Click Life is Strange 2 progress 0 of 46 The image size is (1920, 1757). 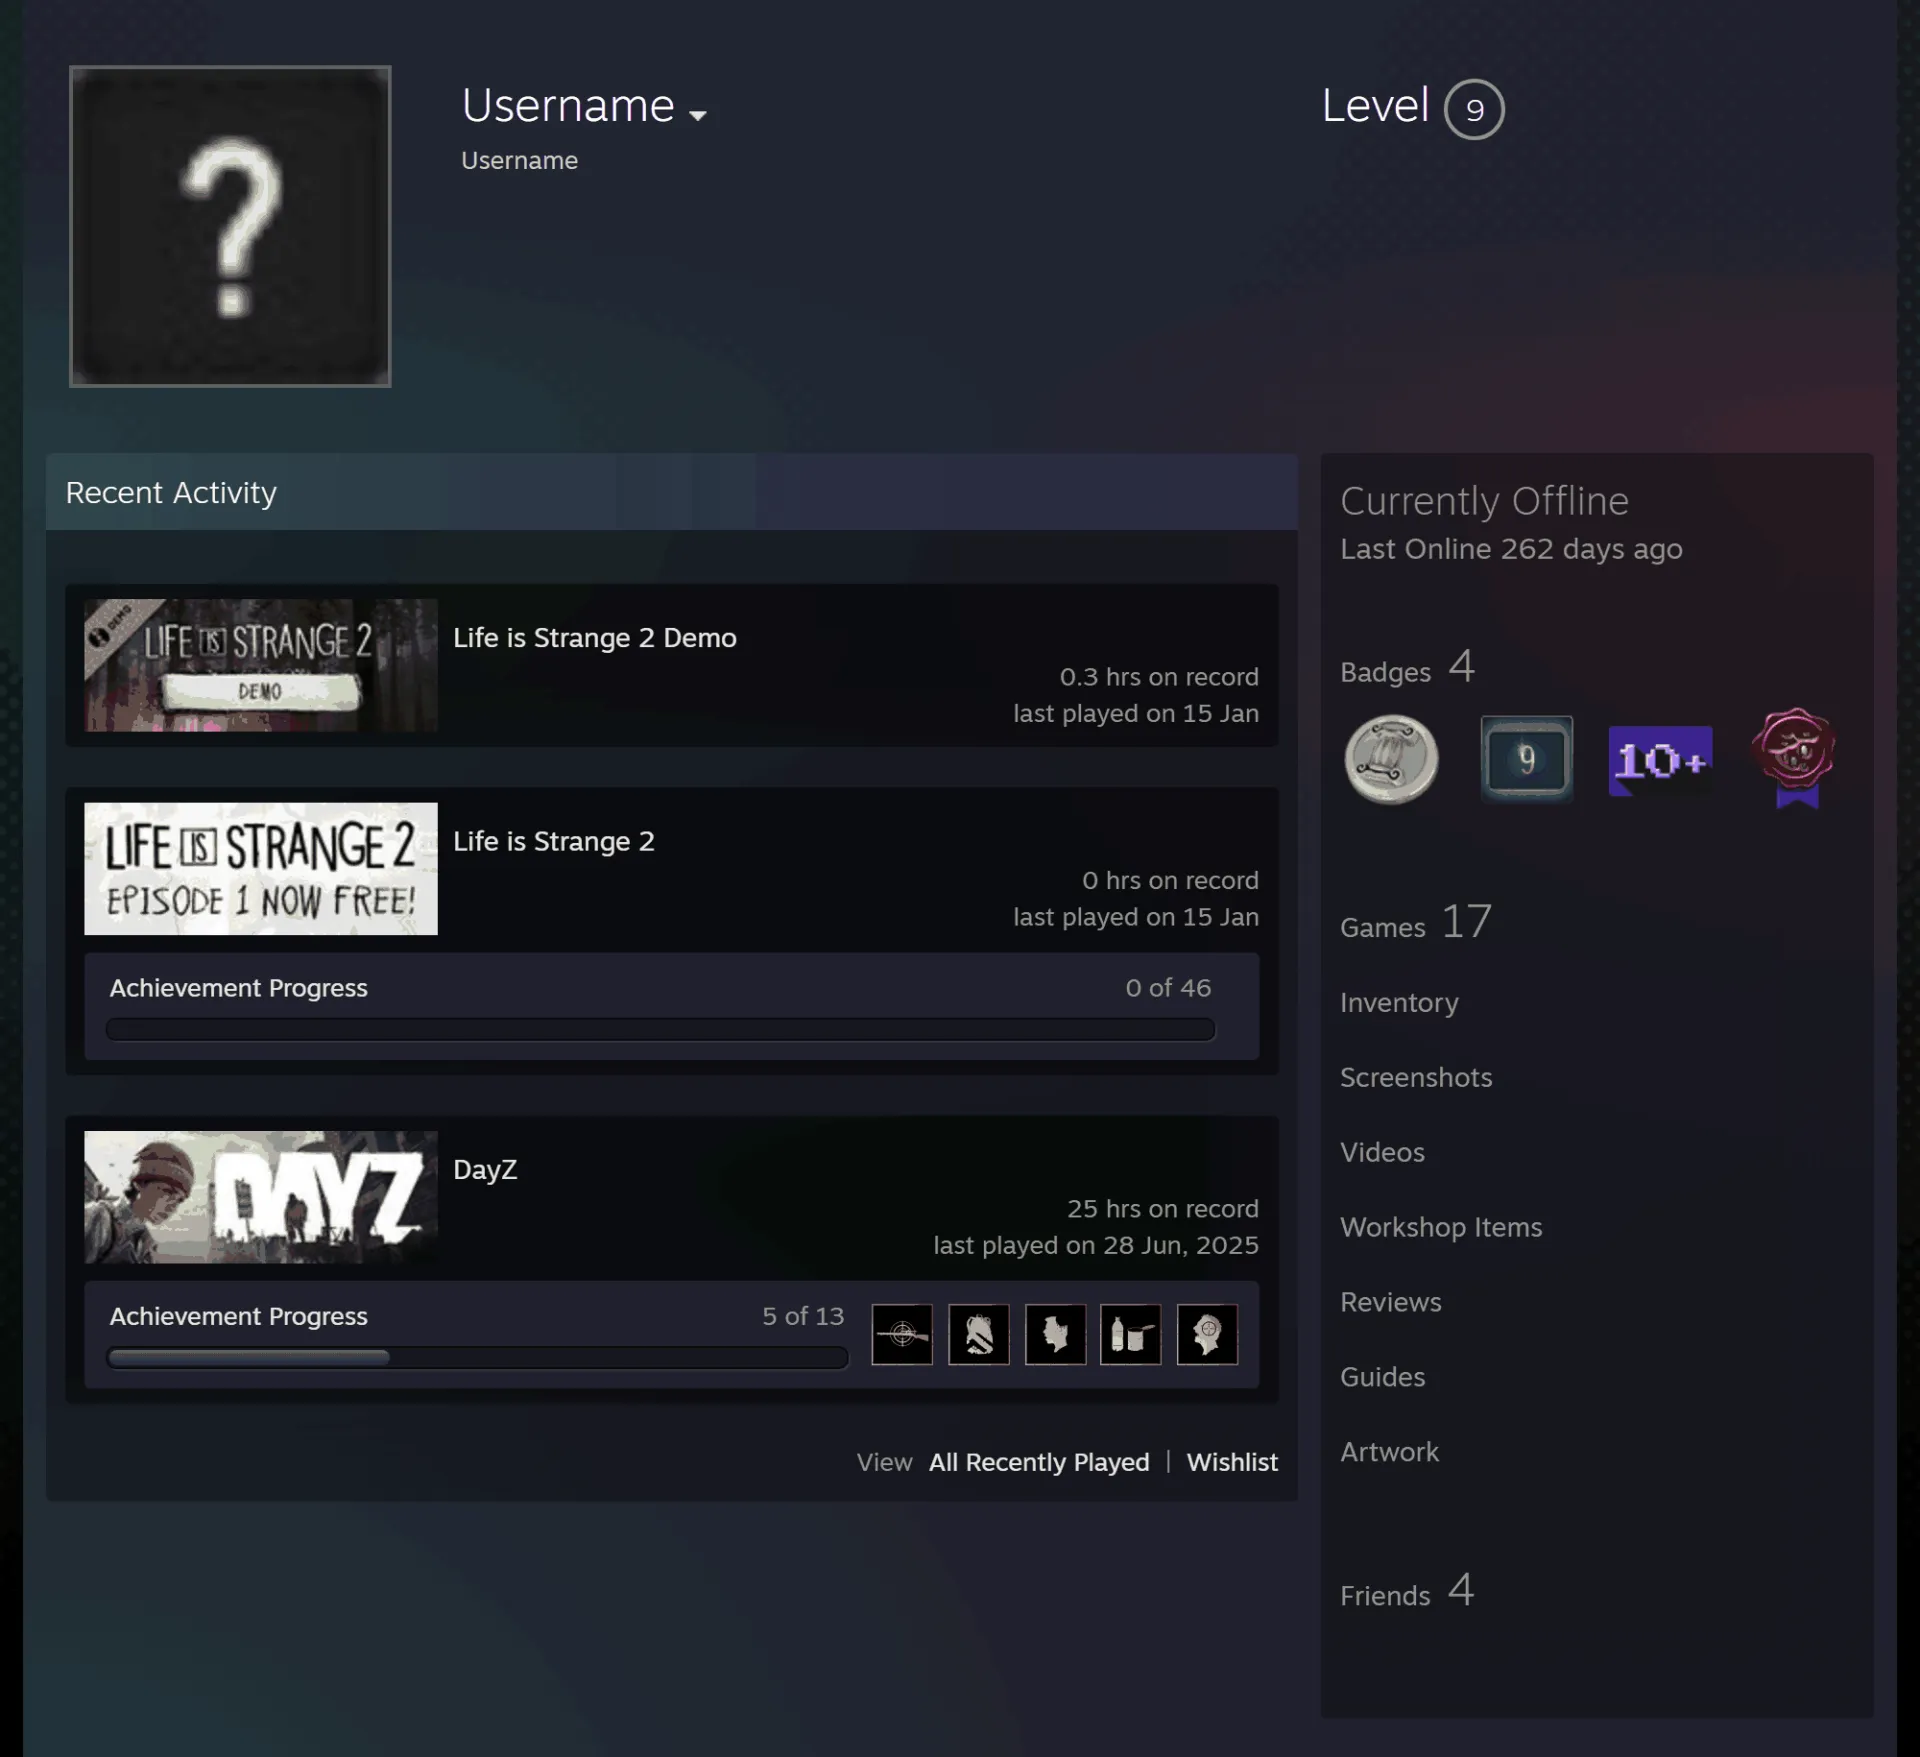tap(1168, 989)
